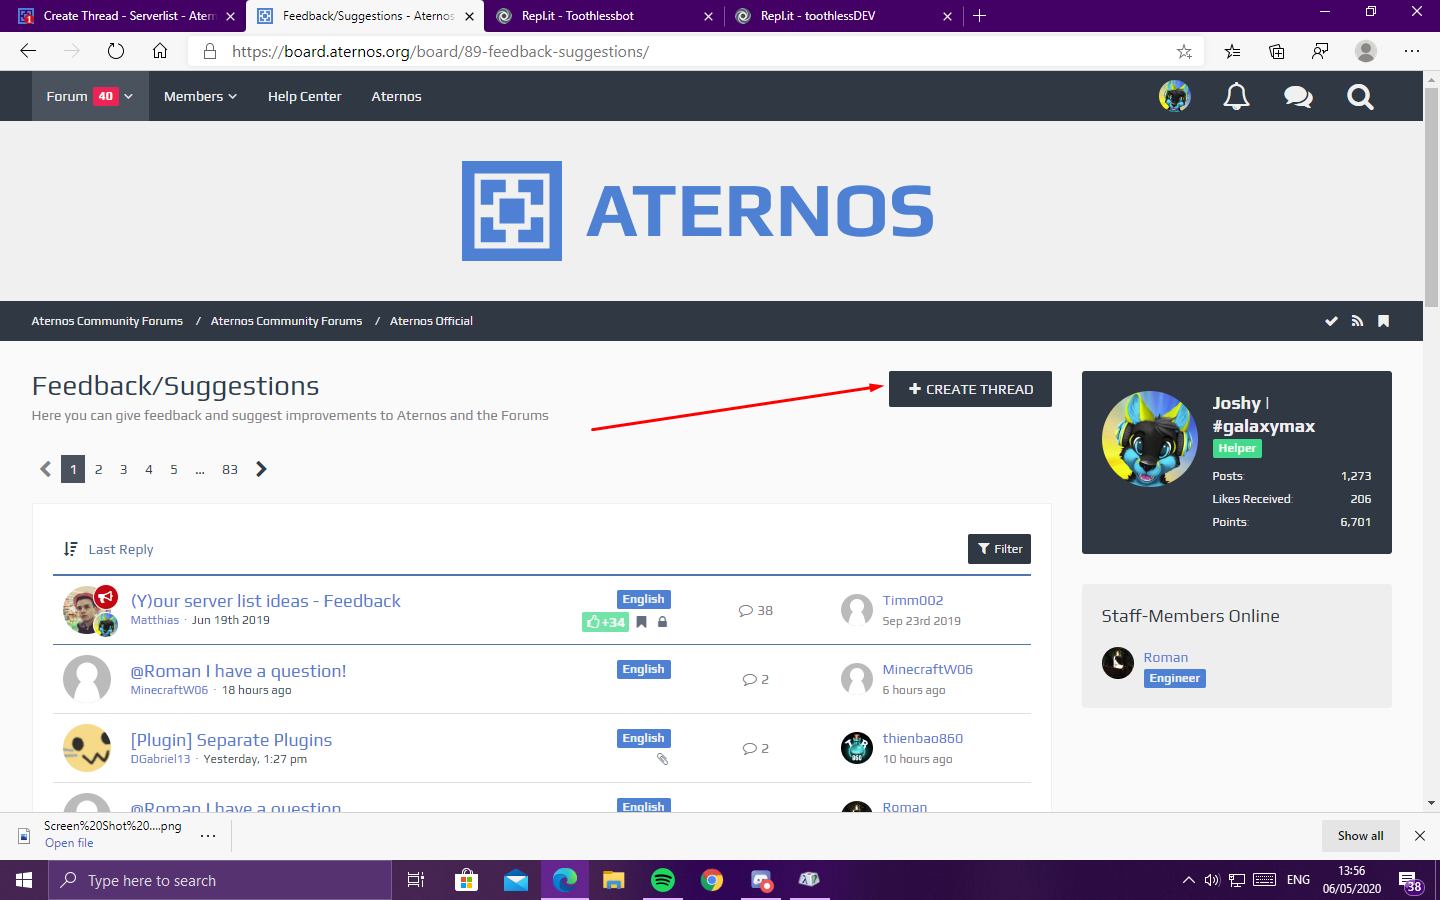The image size is (1440, 900).
Task: Open volume control in system tray
Action: [1212, 880]
